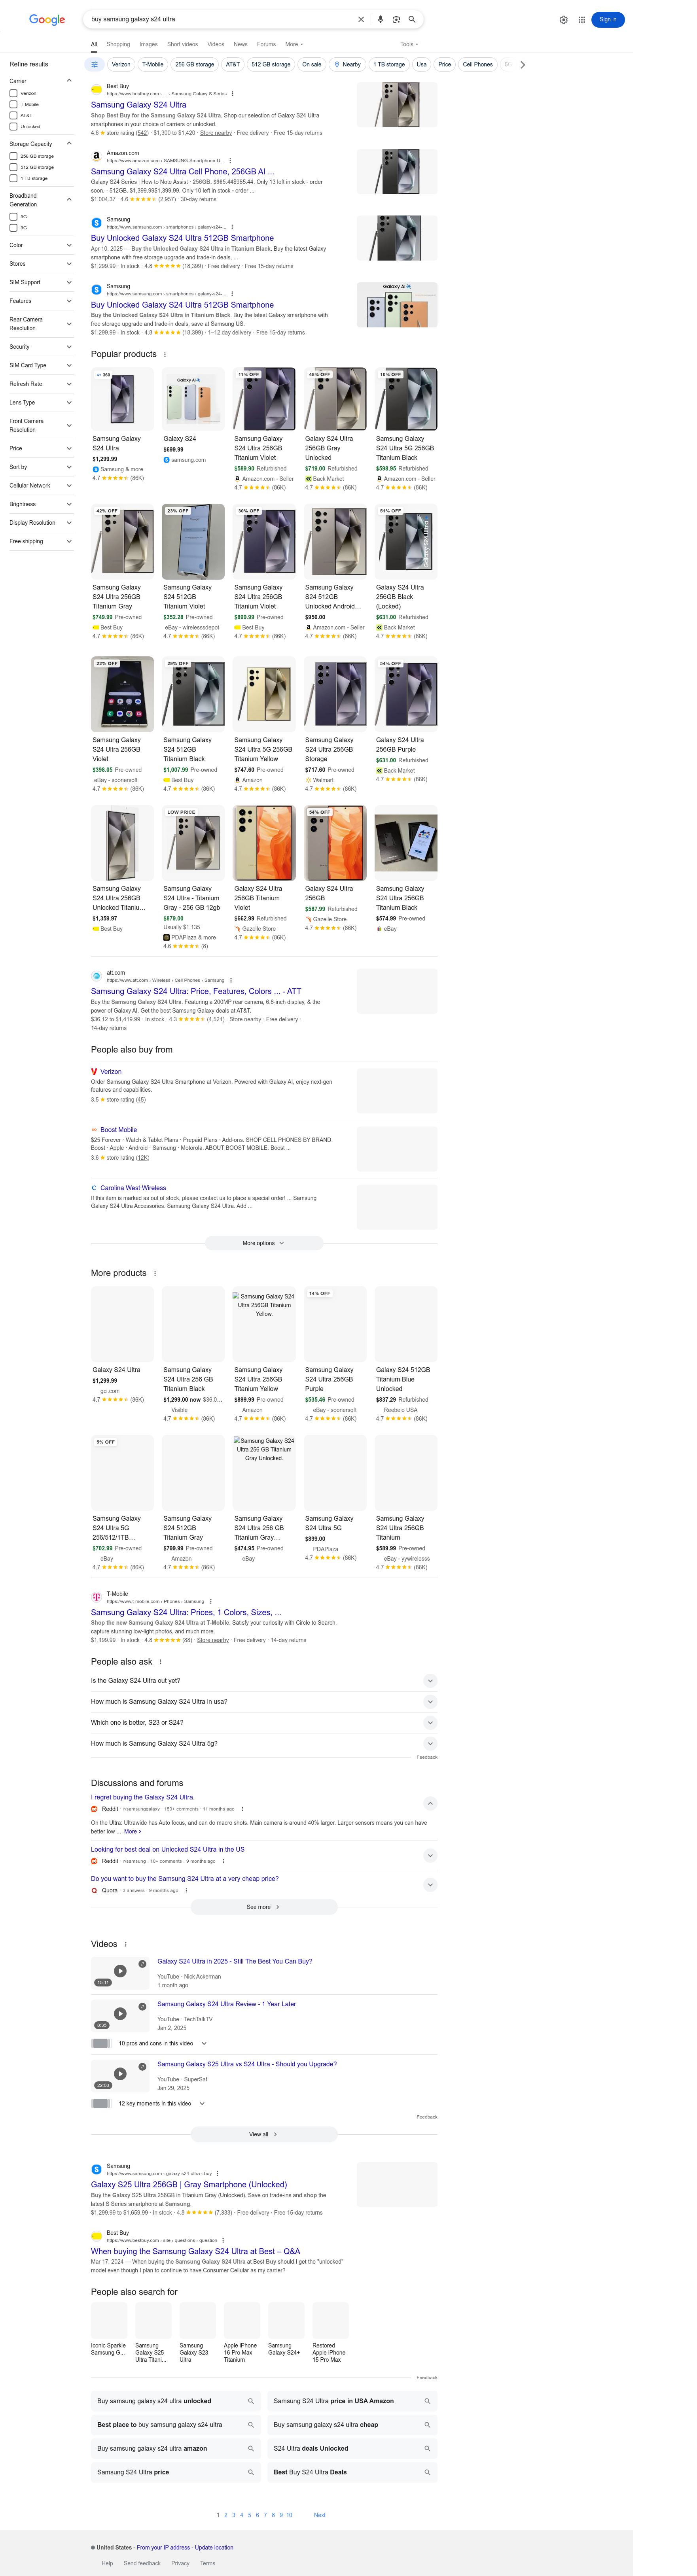
Task: Check the AT&T carrier checkbox
Action: [13, 115]
